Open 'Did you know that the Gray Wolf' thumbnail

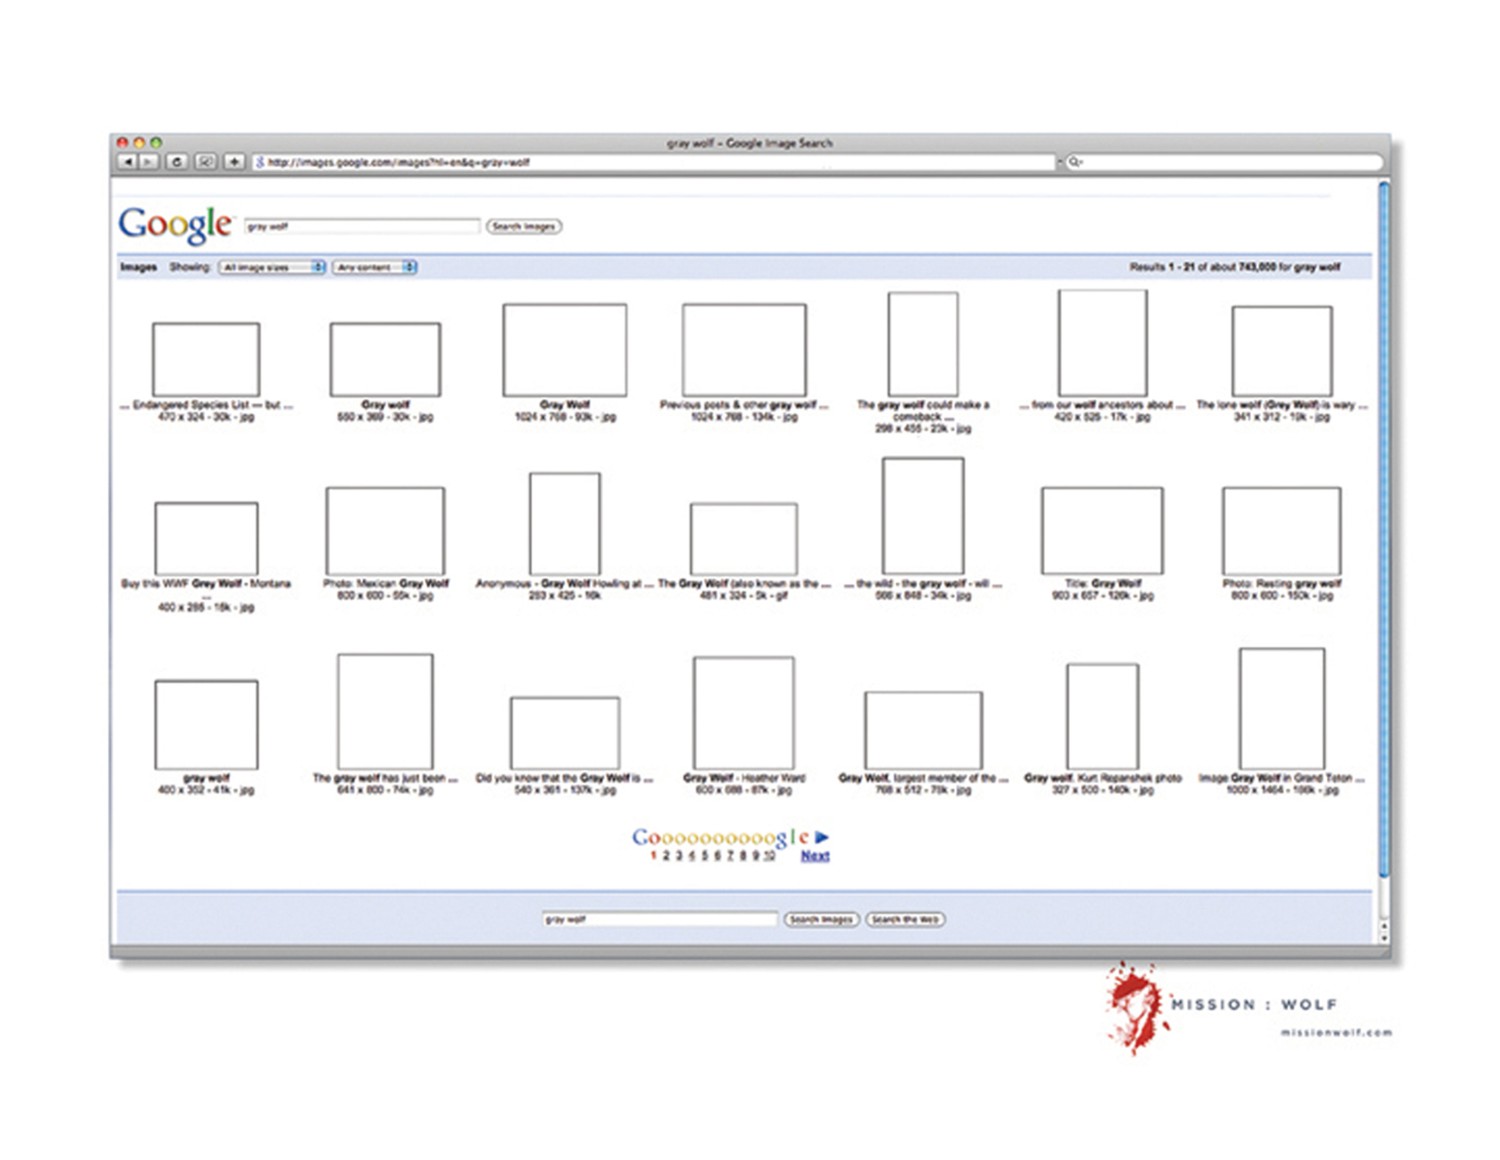click(x=565, y=734)
